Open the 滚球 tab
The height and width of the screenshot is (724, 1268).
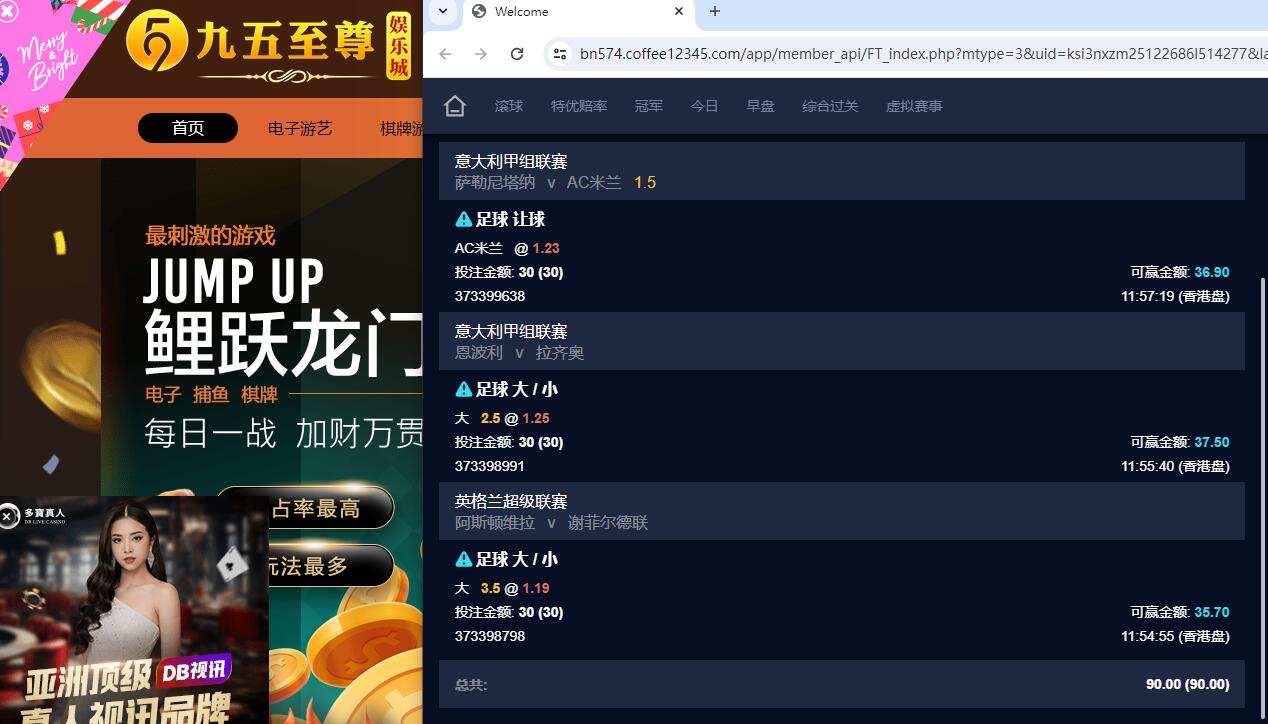509,106
